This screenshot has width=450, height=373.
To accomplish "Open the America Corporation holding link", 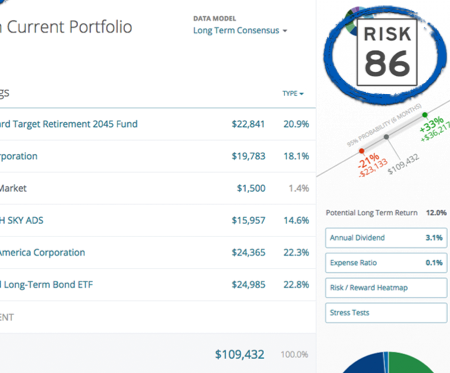I will [42, 252].
